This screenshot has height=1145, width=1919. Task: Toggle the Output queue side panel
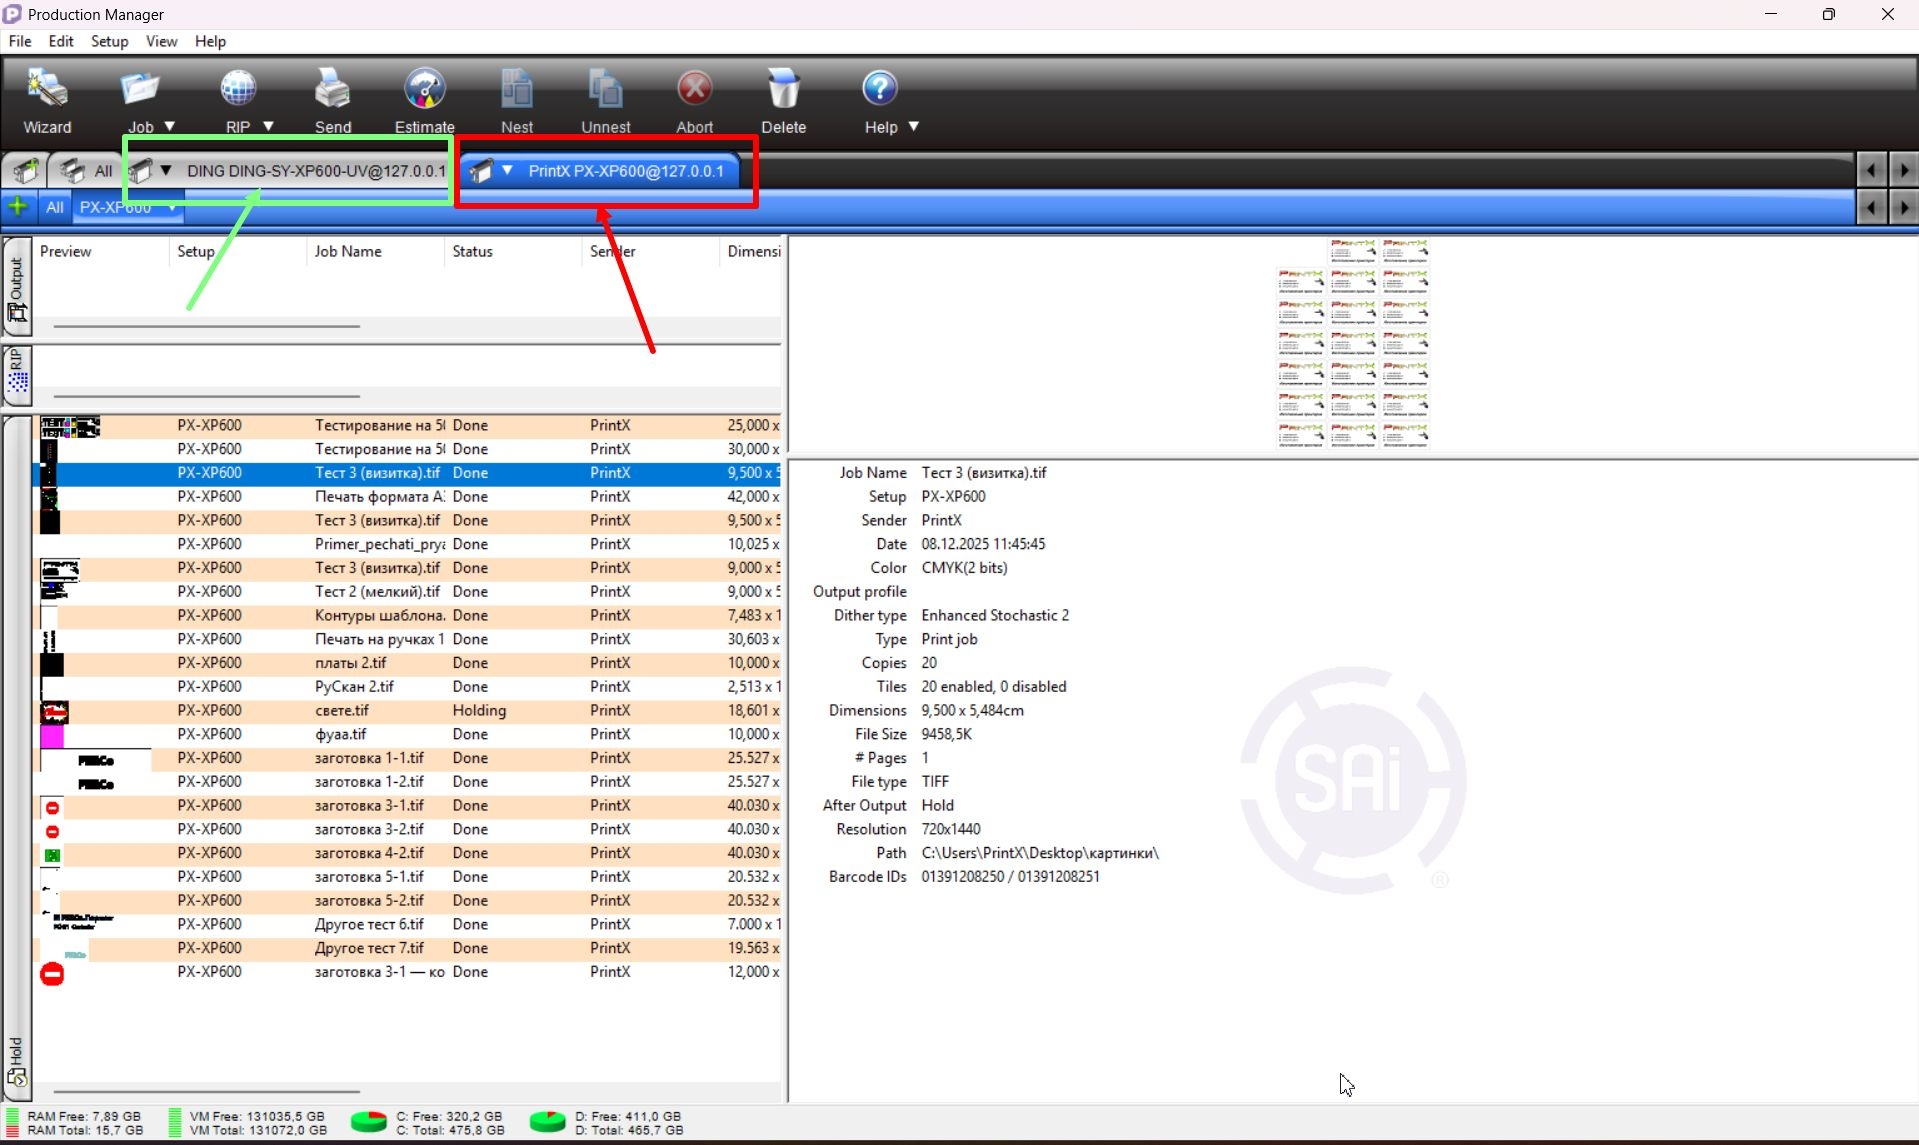click(17, 287)
